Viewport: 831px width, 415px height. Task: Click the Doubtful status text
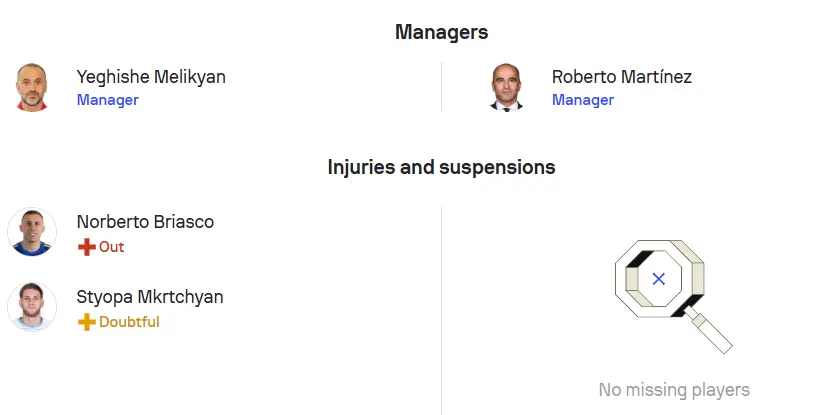click(x=129, y=322)
